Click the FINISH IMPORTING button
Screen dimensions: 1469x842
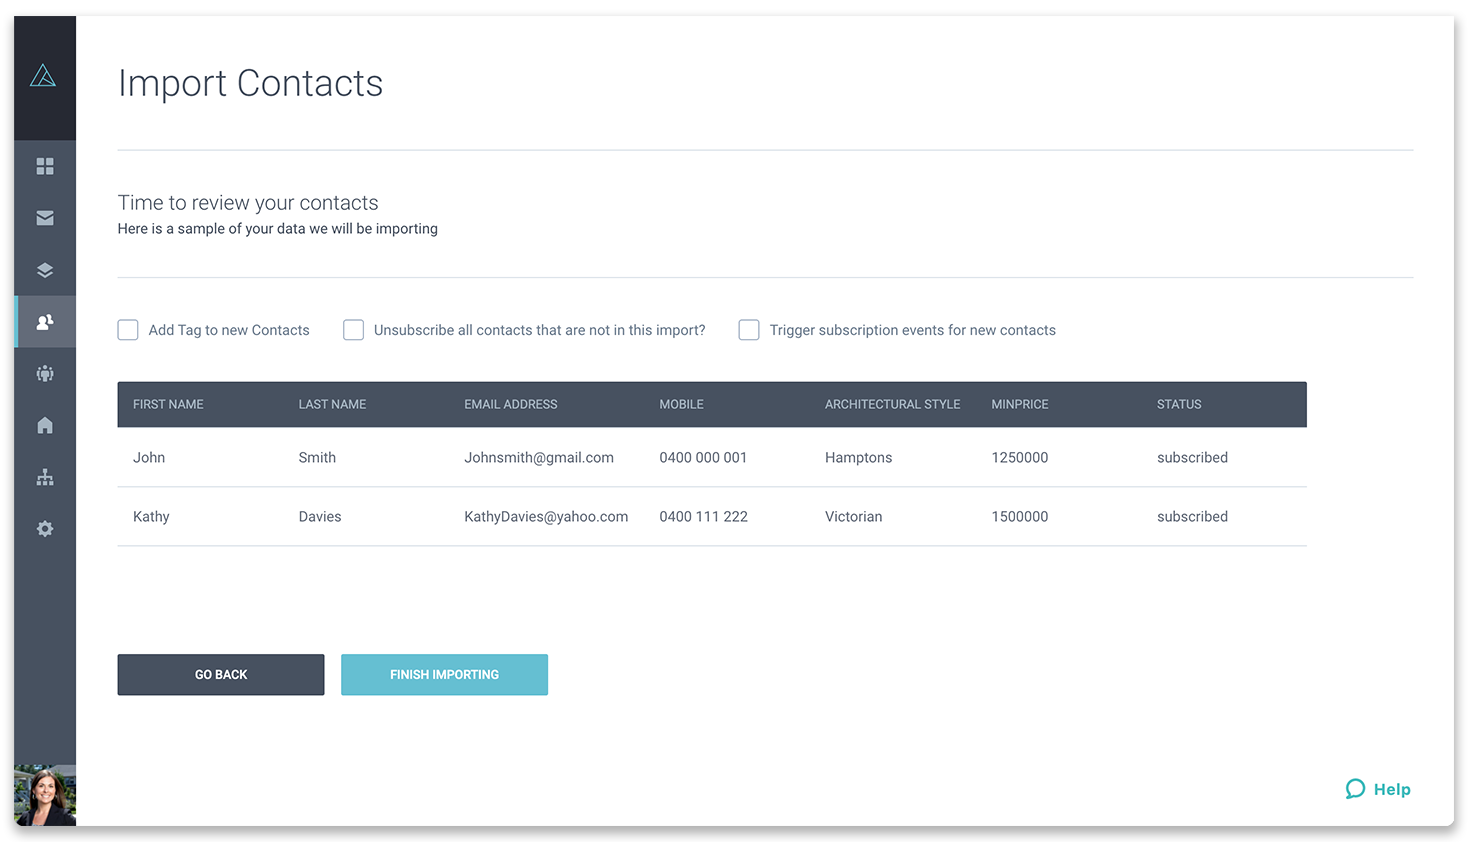444,674
